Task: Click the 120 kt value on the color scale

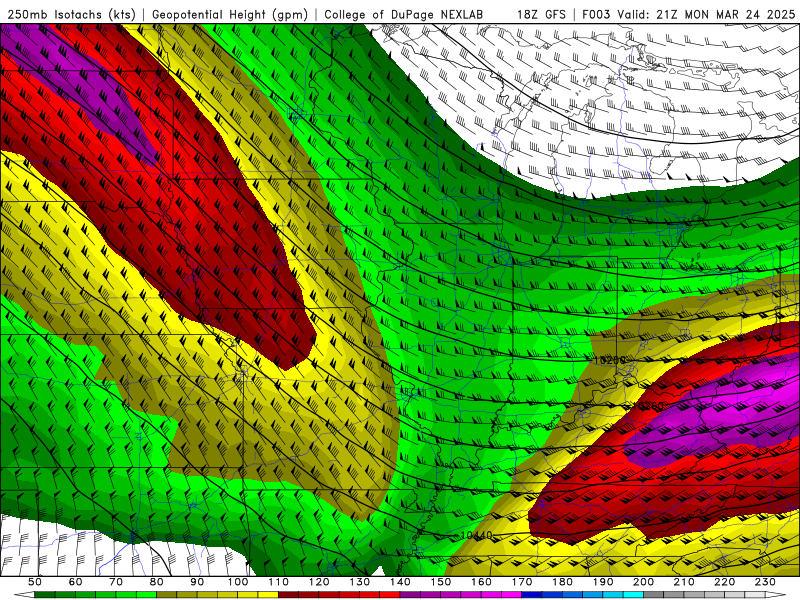Action: pyautogui.click(x=319, y=582)
